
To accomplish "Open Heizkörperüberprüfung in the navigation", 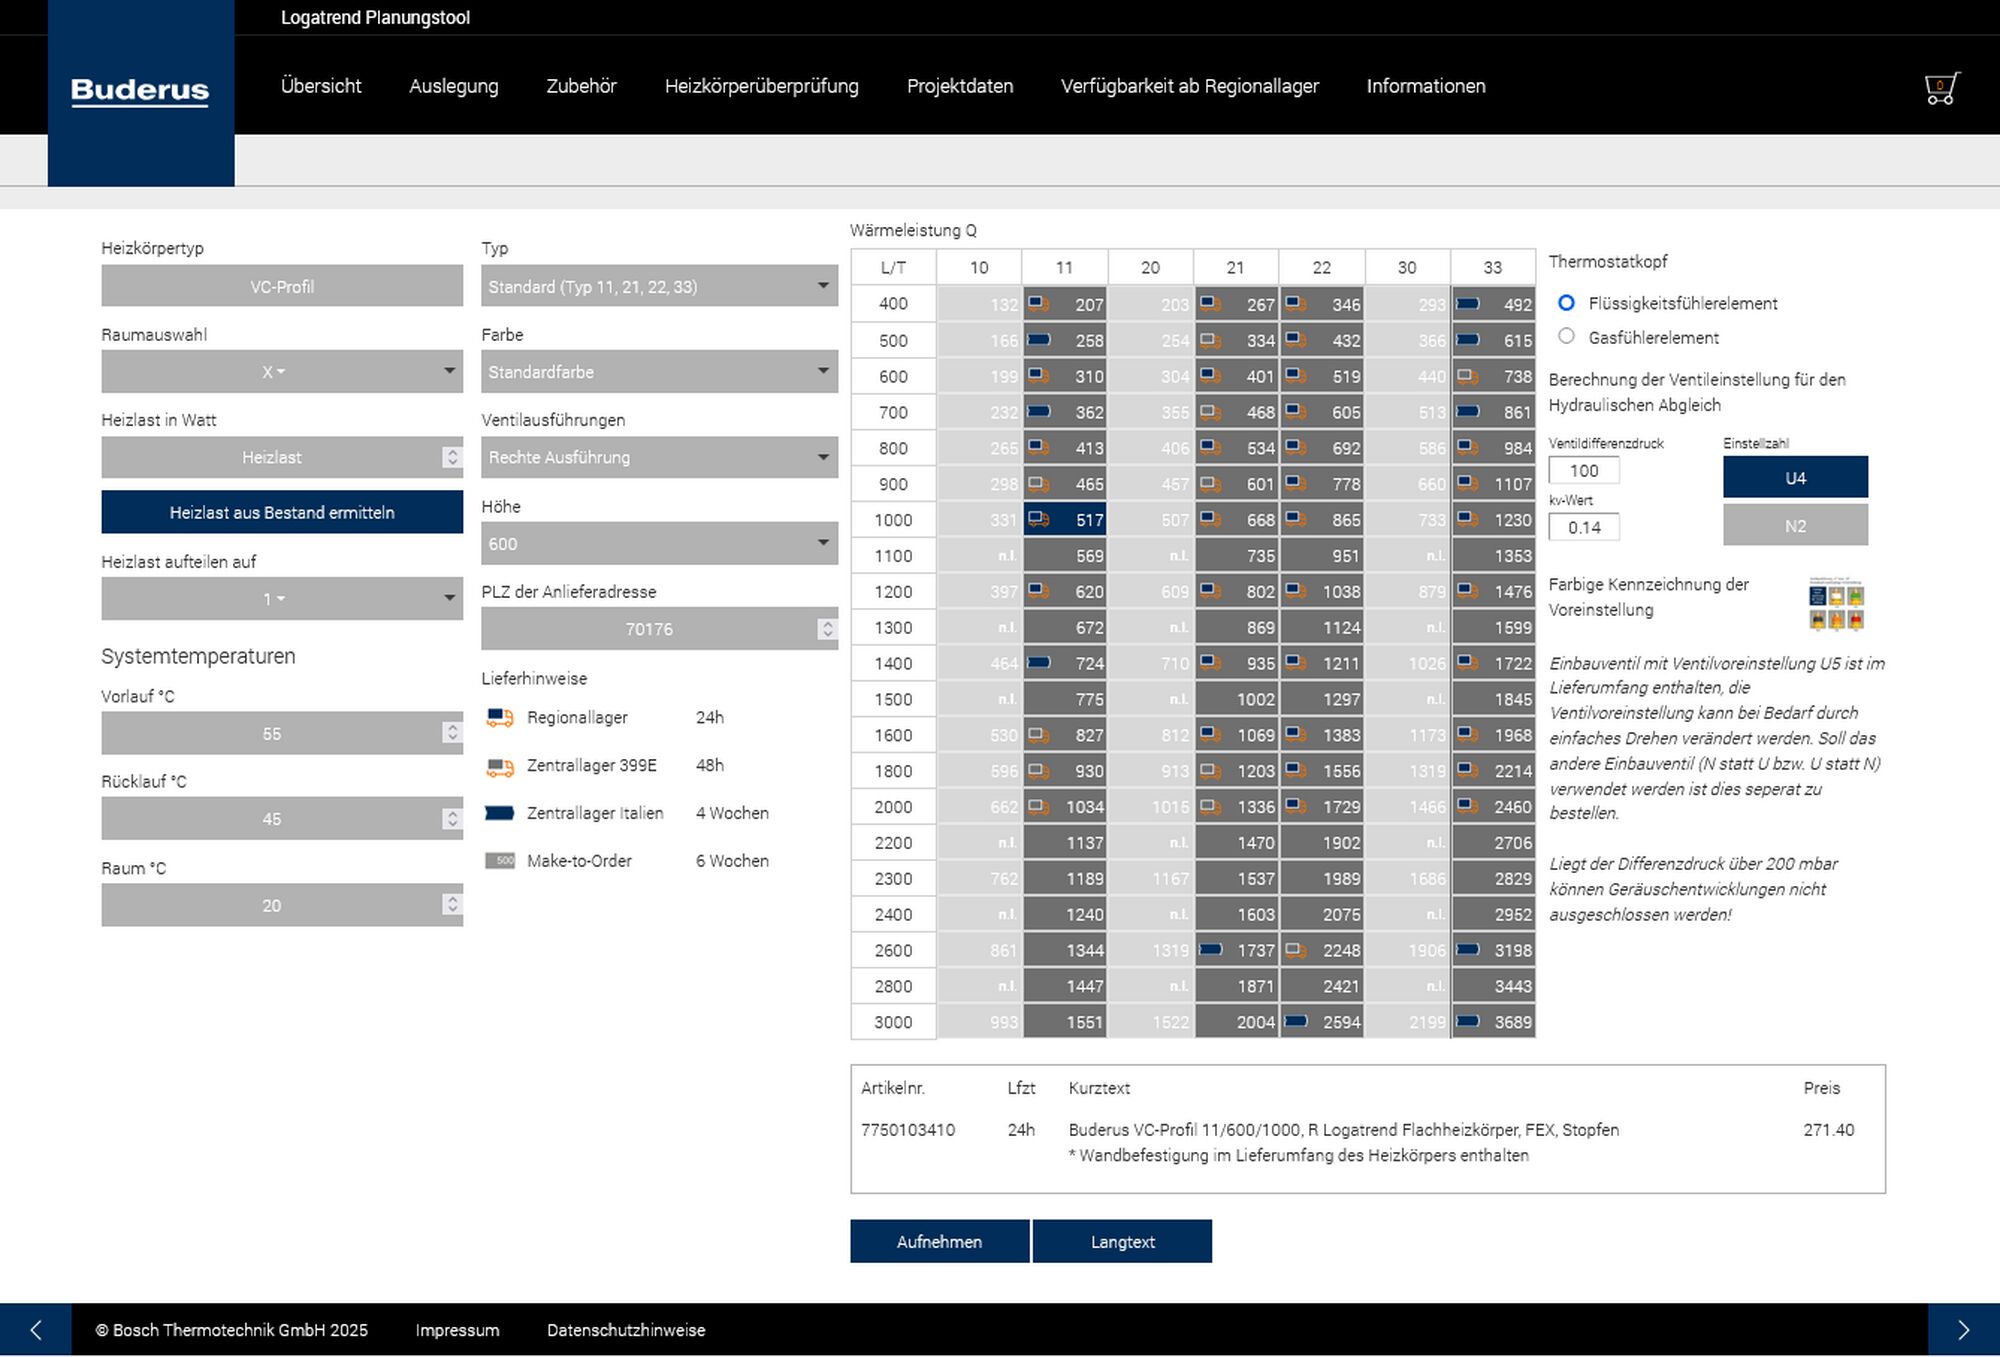I will [761, 86].
